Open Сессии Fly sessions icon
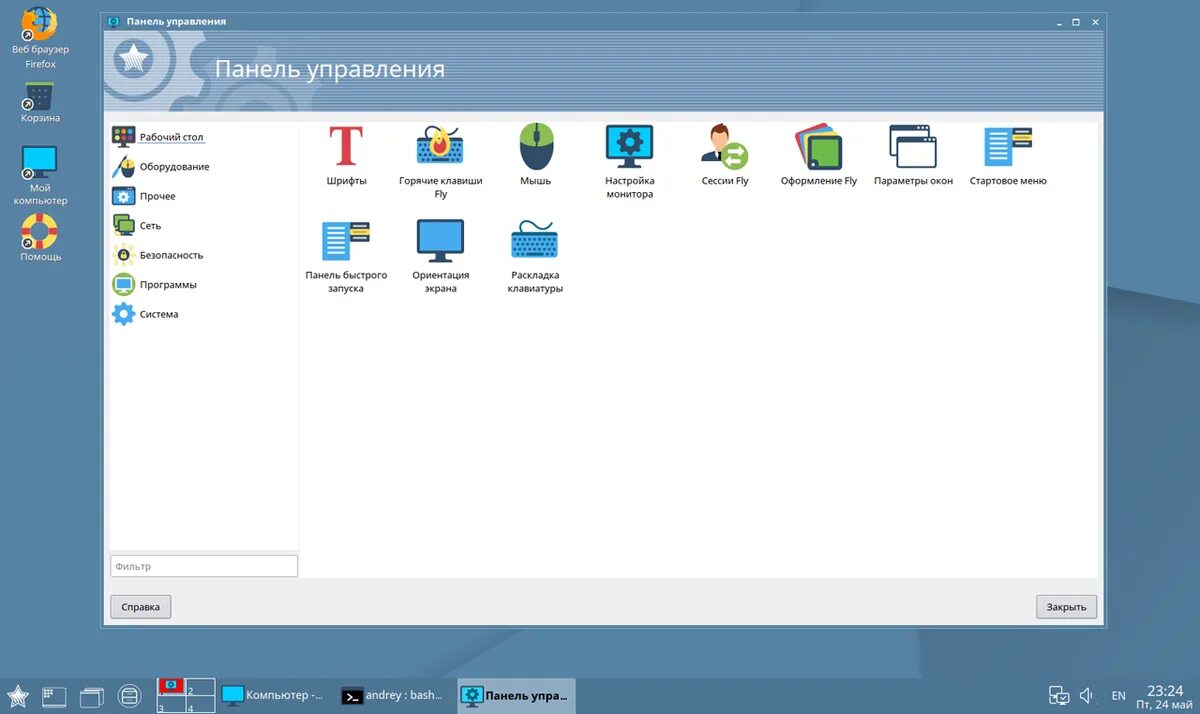1200x714 pixels. tap(724, 146)
